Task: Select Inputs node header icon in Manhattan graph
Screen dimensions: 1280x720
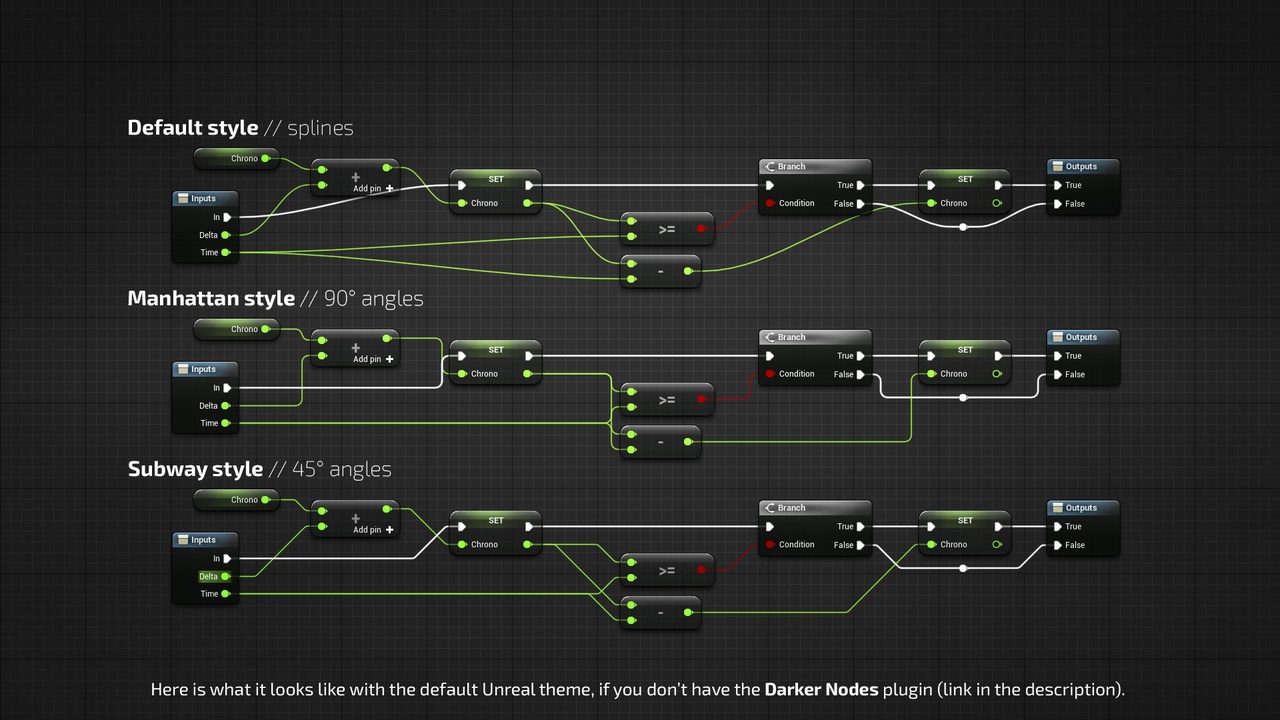Action: [x=183, y=369]
